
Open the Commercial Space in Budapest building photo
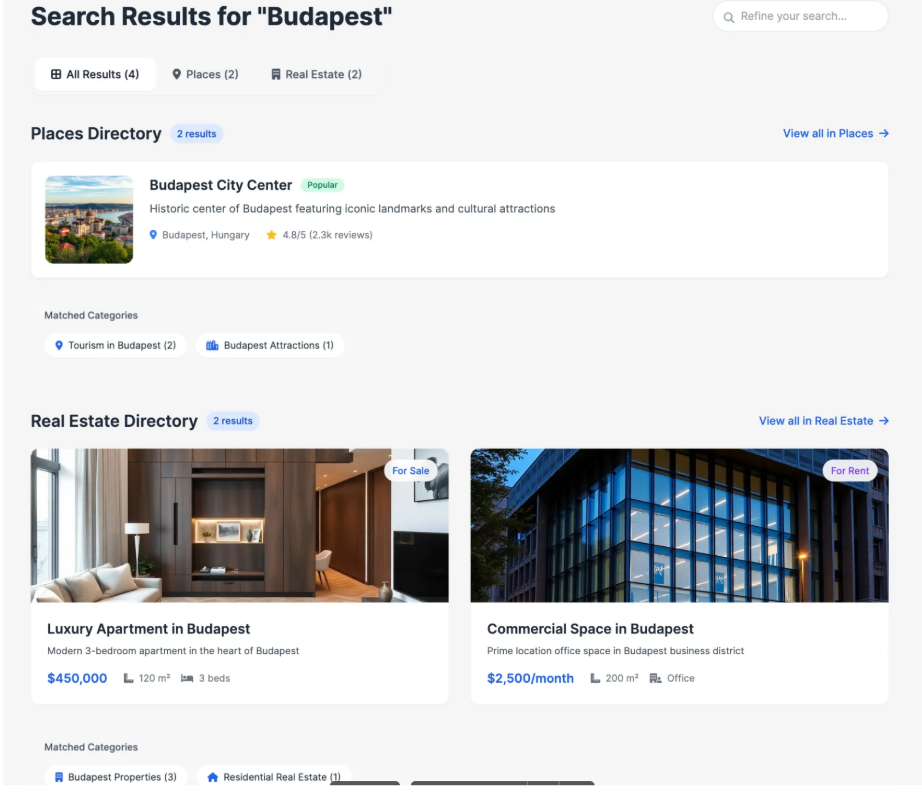[679, 525]
